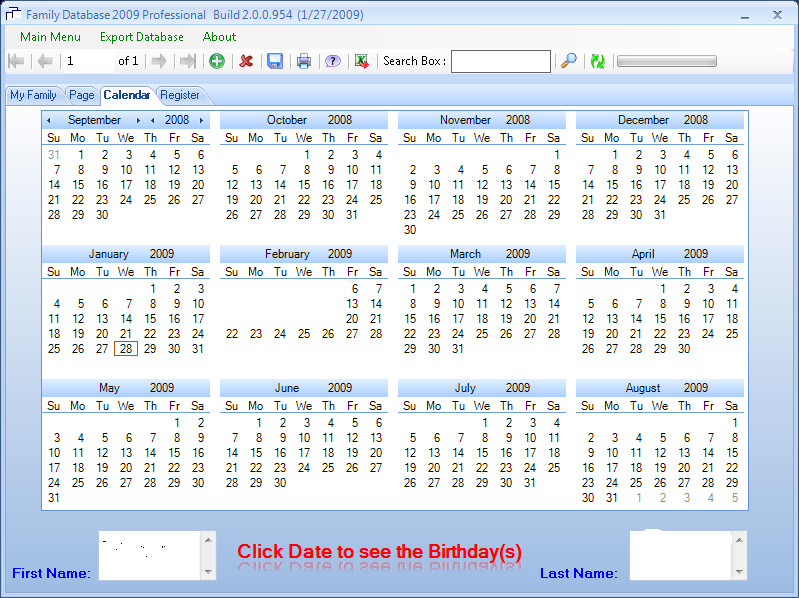Screen dimensions: 799x598
Task: Go to previous record arrow icon
Action: pyautogui.click(x=45, y=62)
